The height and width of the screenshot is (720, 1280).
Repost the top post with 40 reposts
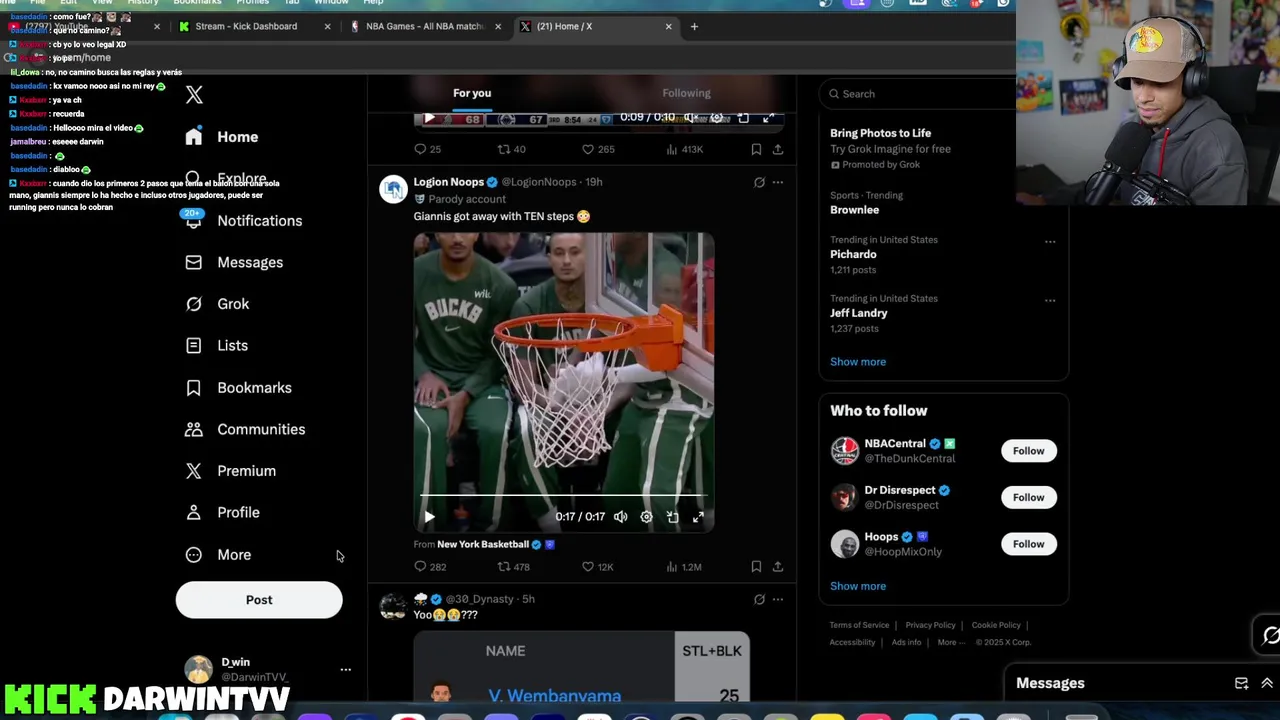point(511,149)
